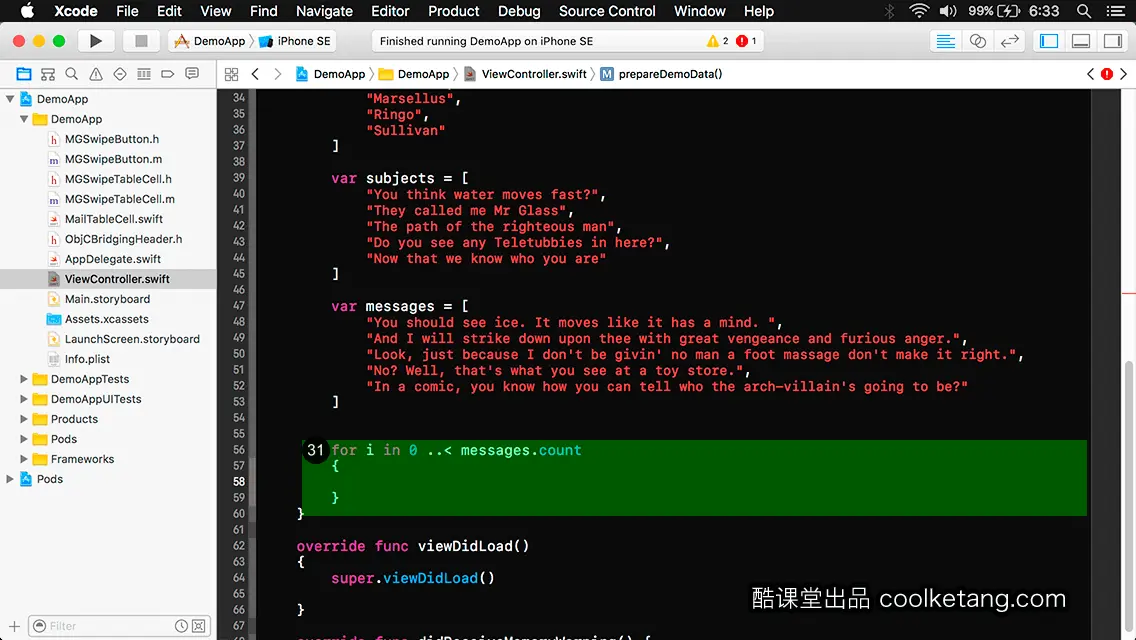This screenshot has height=640, width=1136.
Task: Jump to previous issue arrow
Action: (x=1090, y=74)
